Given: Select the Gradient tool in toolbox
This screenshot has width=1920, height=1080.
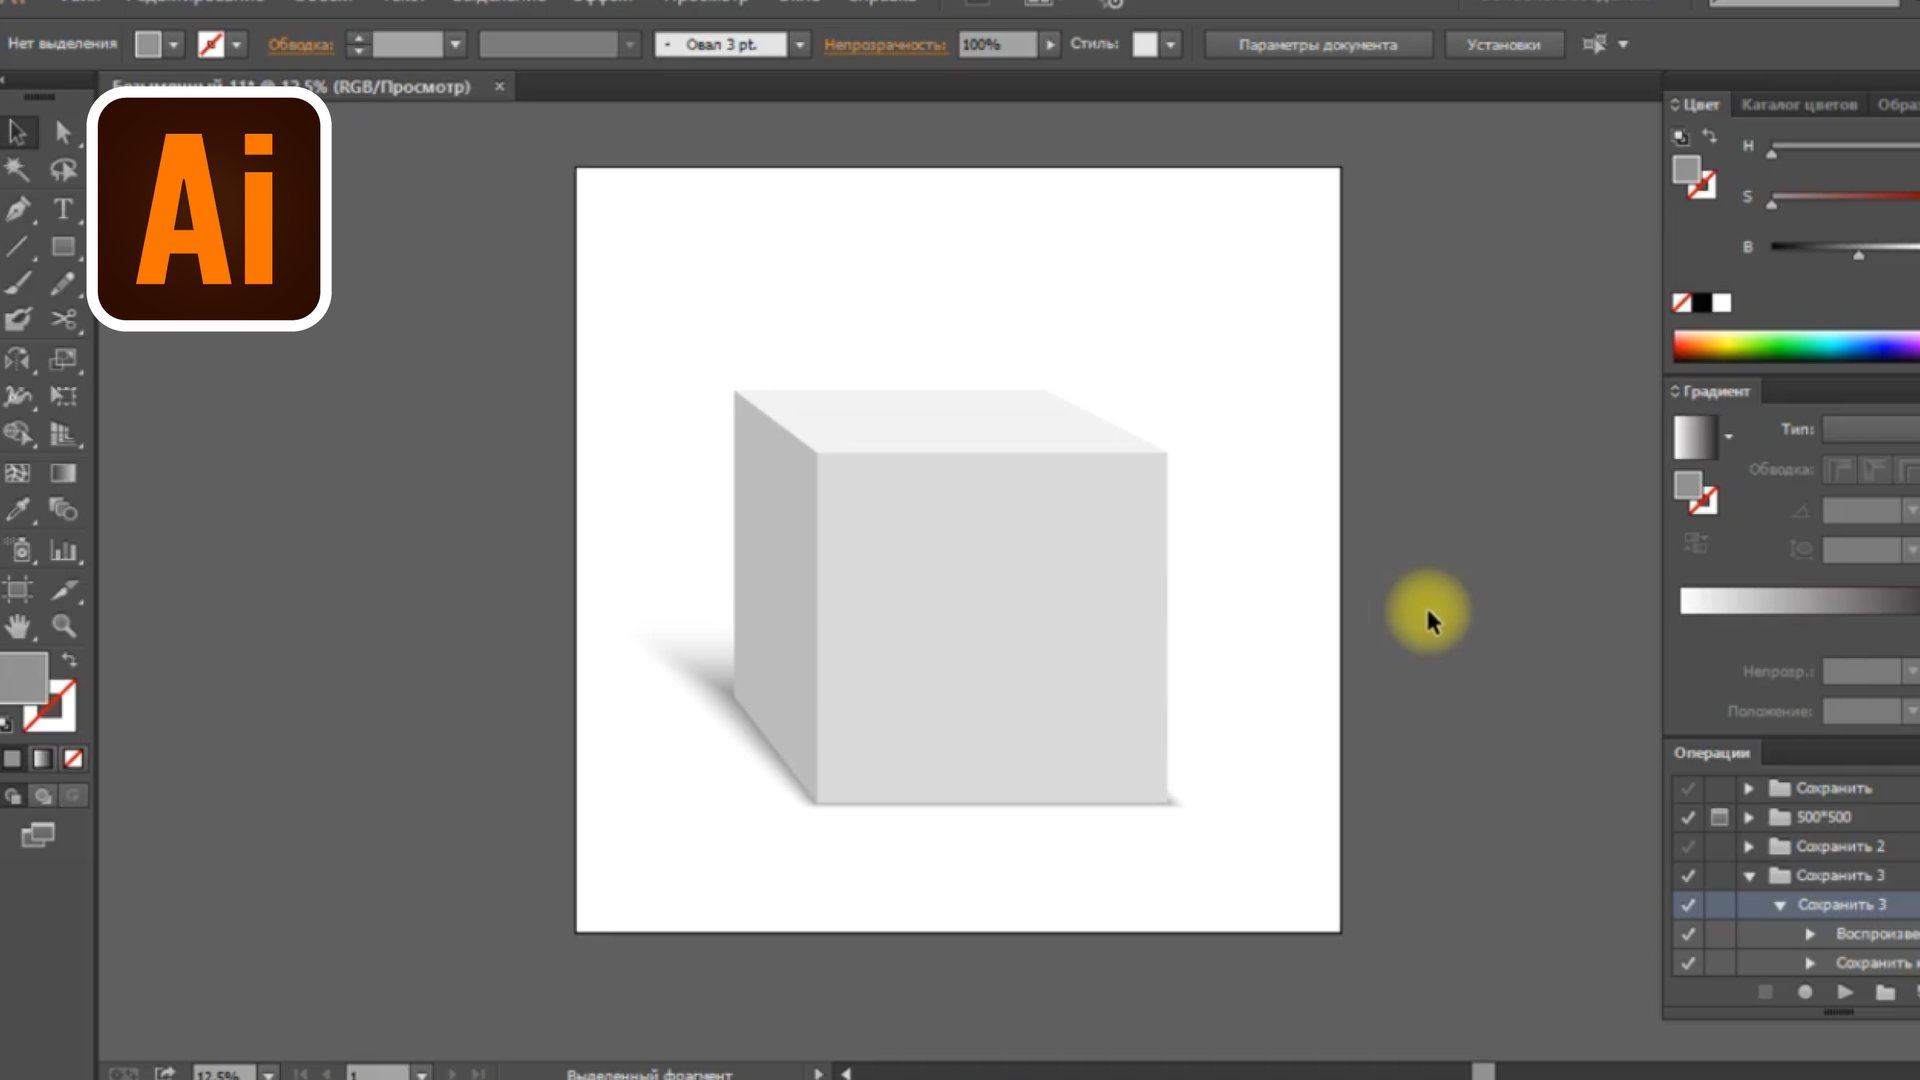Looking at the screenshot, I should coord(63,473).
